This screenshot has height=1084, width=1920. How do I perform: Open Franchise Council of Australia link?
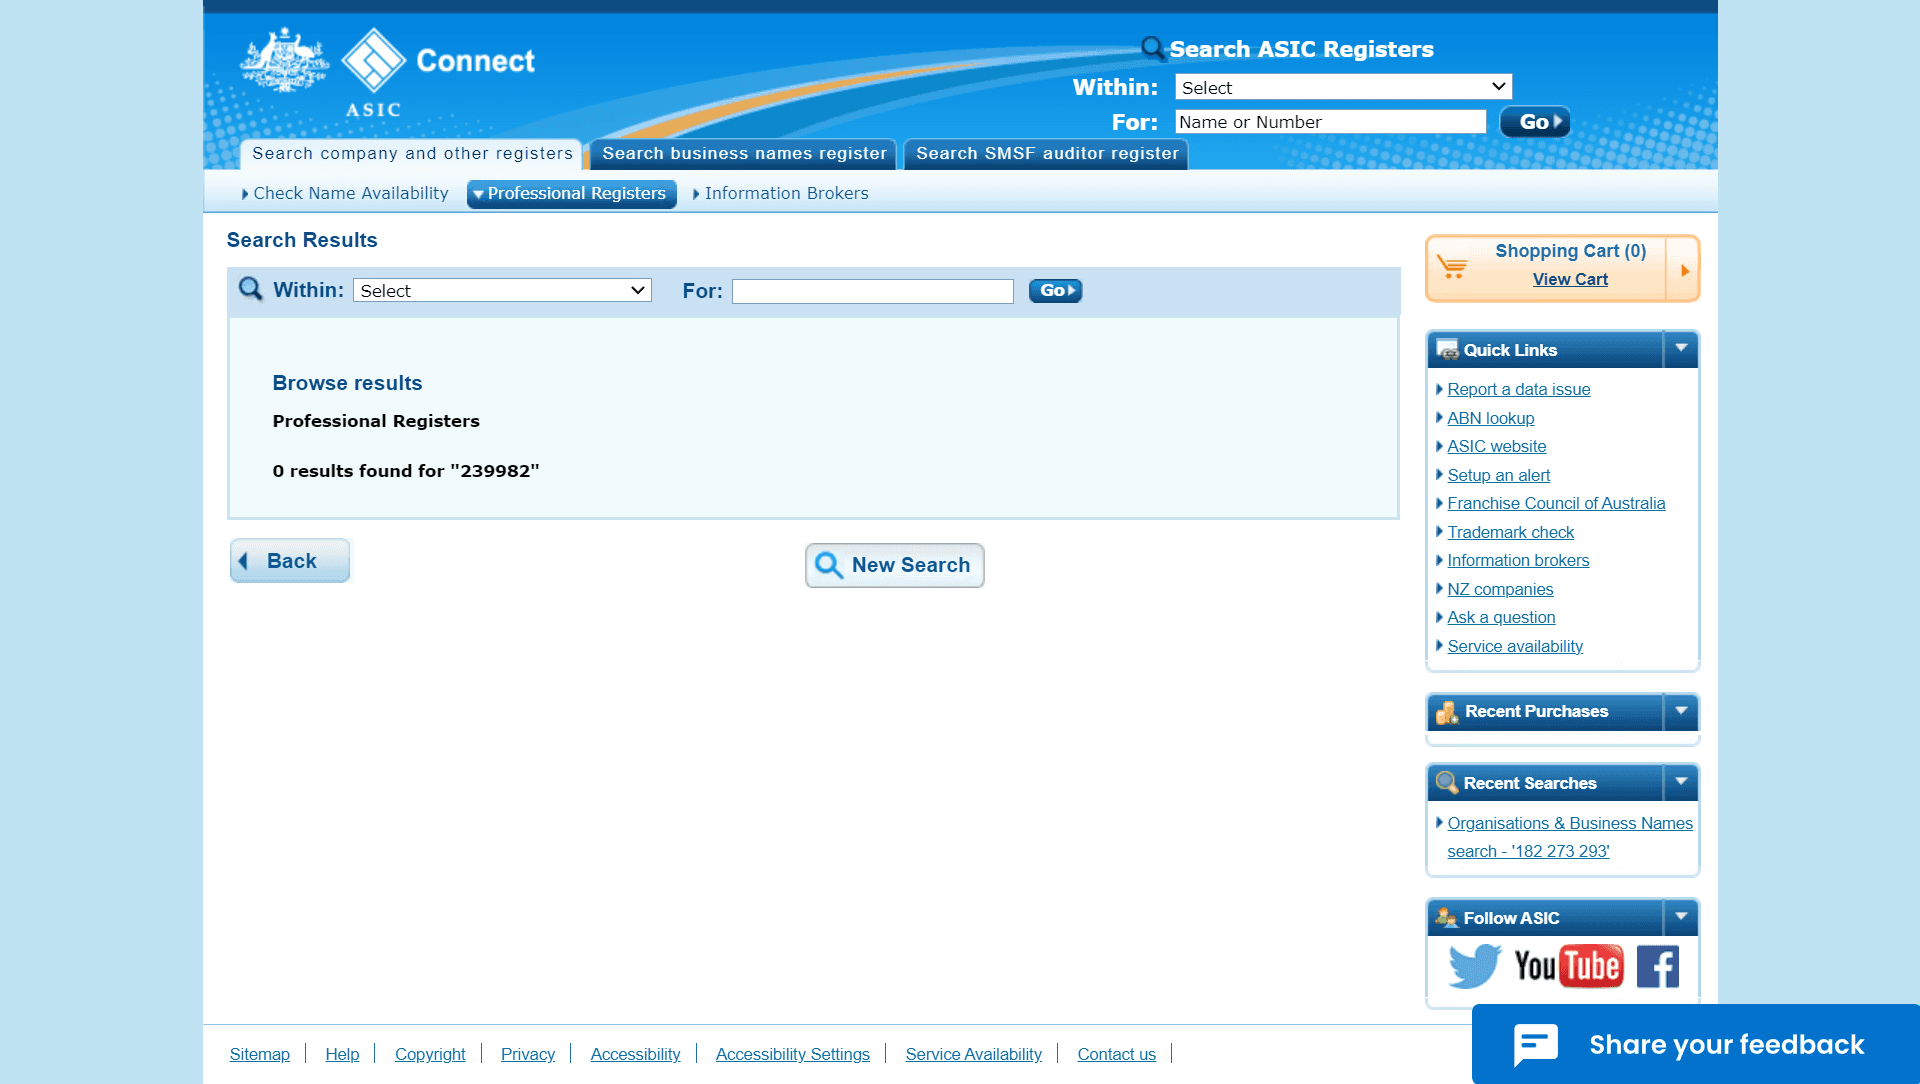[x=1556, y=504]
